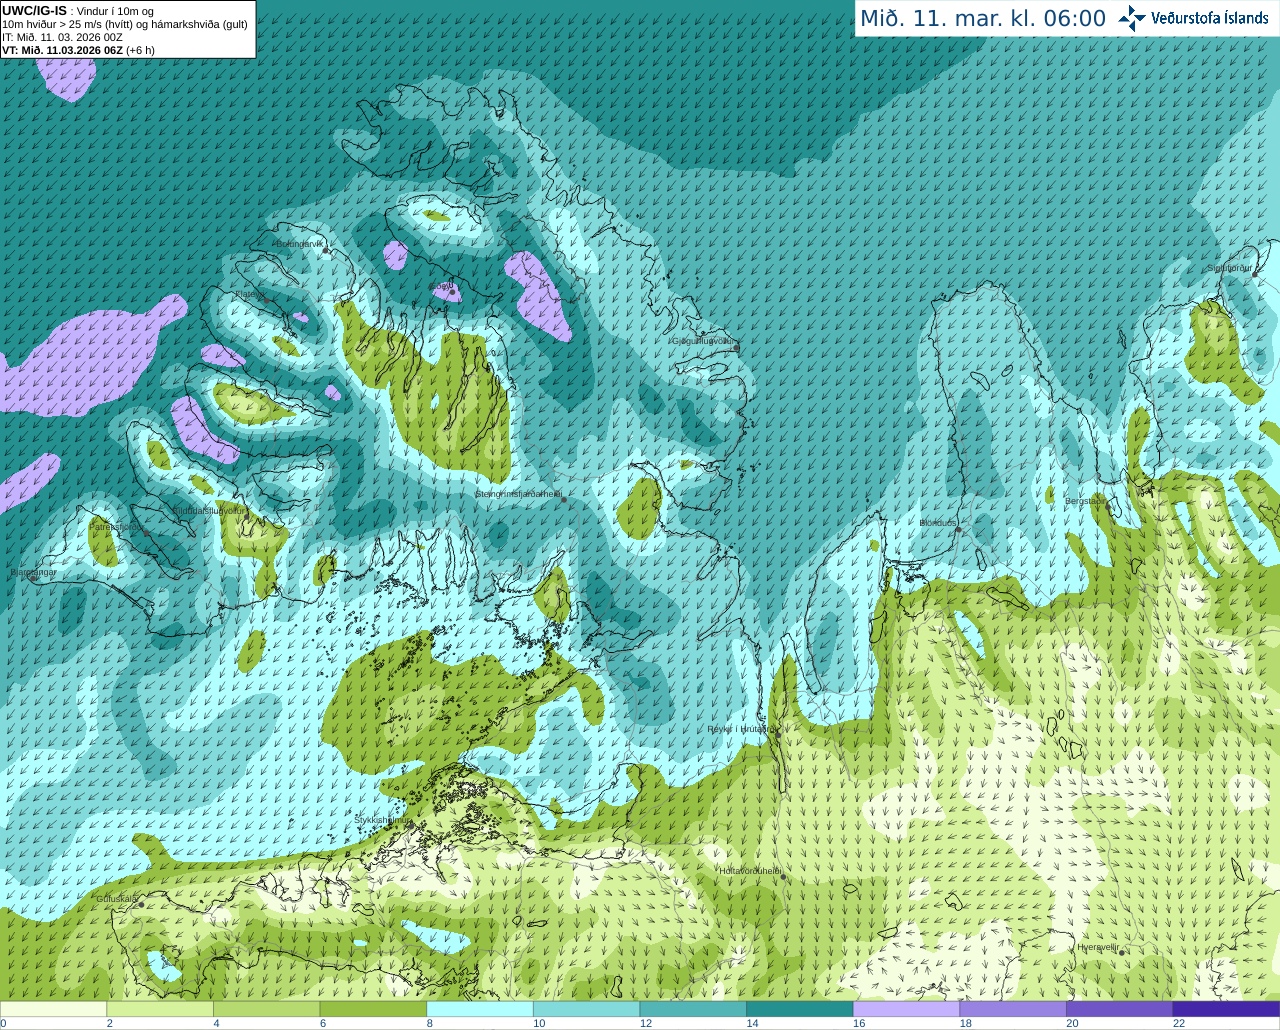This screenshot has height=1030, width=1280.
Task: Click the 'VT: Mið. 11.03.2026 06Z' line
Action: tap(78, 50)
